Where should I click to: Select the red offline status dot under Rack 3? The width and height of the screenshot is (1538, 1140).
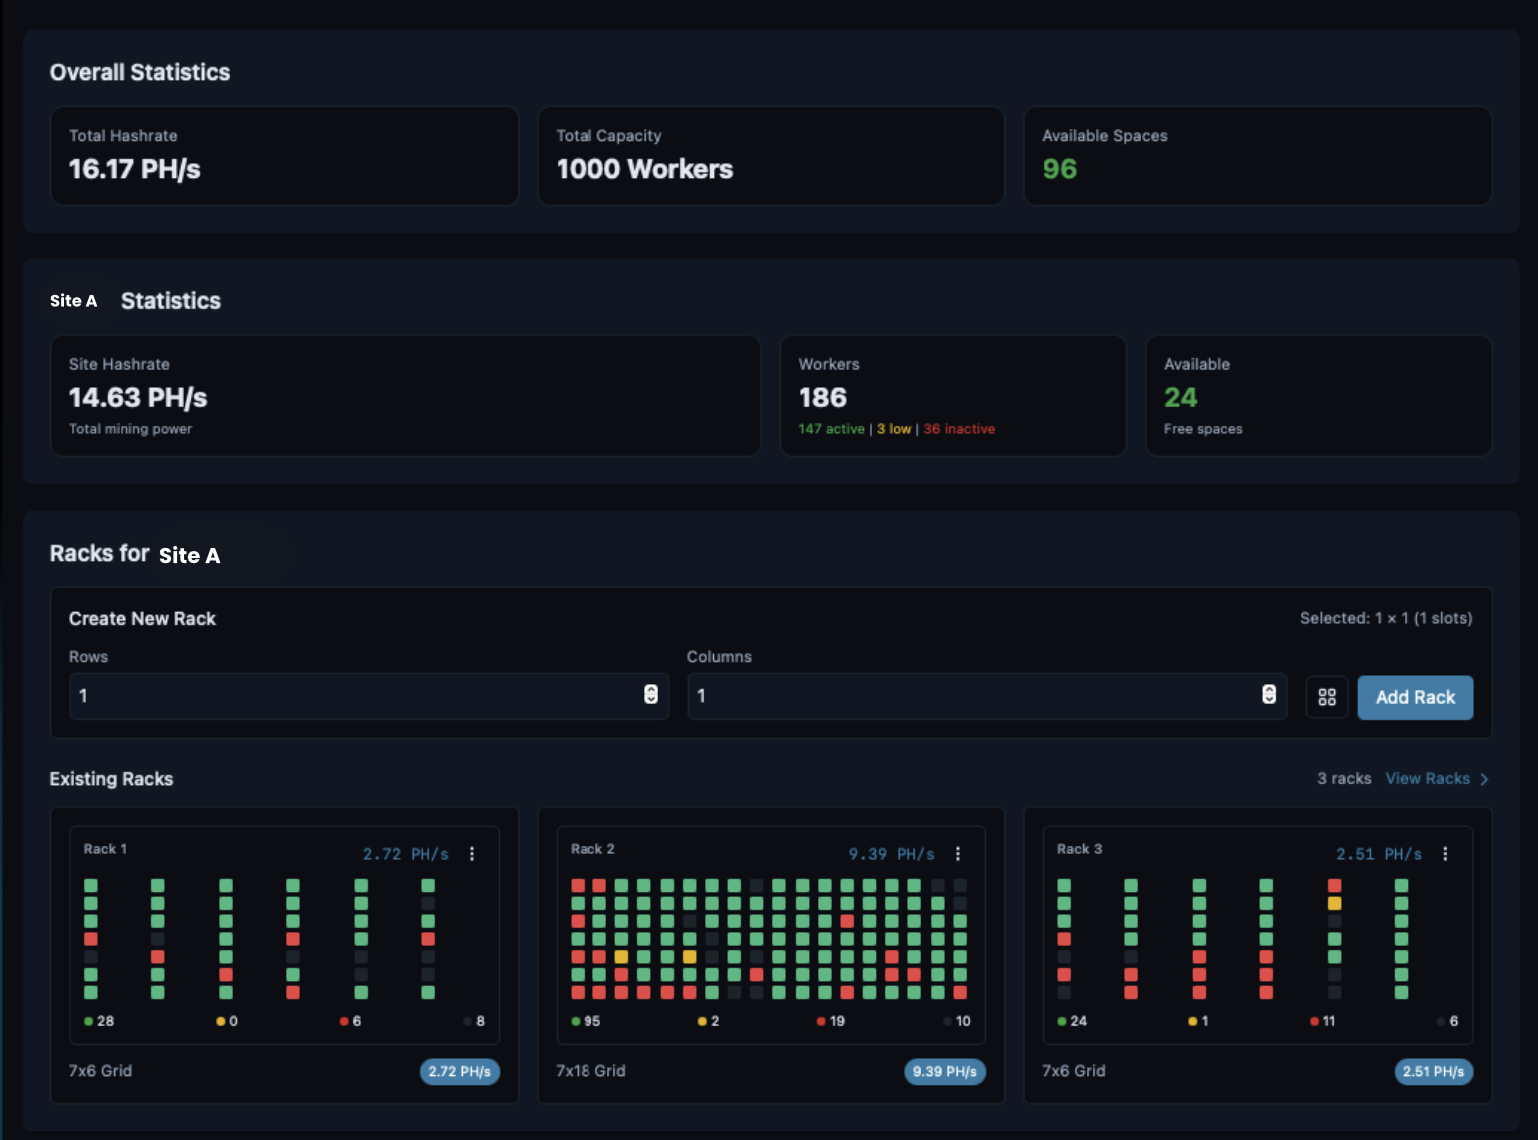[x=1313, y=1021]
